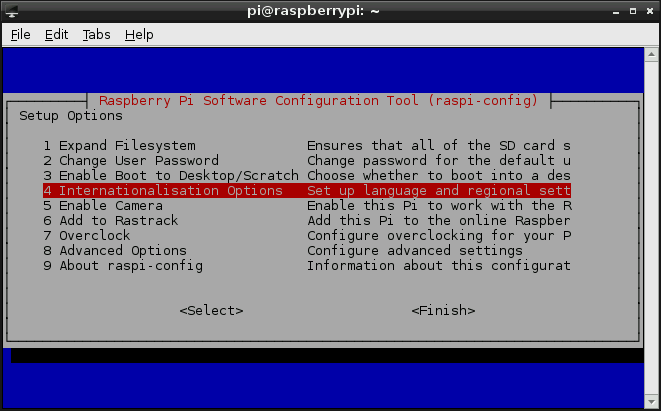
Task: Maximize the terminal window
Action: pyautogui.click(x=633, y=11)
